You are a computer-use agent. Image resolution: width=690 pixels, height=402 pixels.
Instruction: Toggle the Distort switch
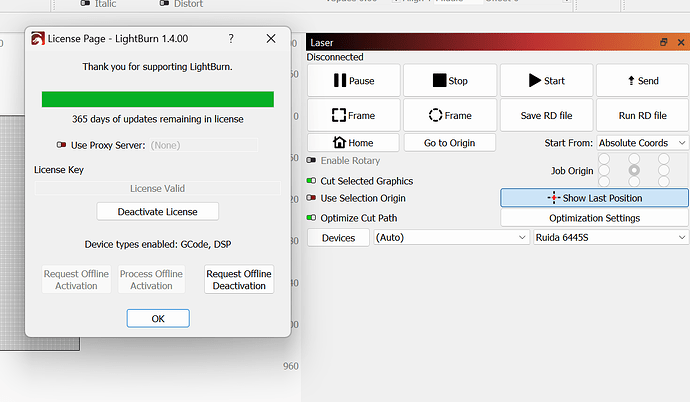165,4
